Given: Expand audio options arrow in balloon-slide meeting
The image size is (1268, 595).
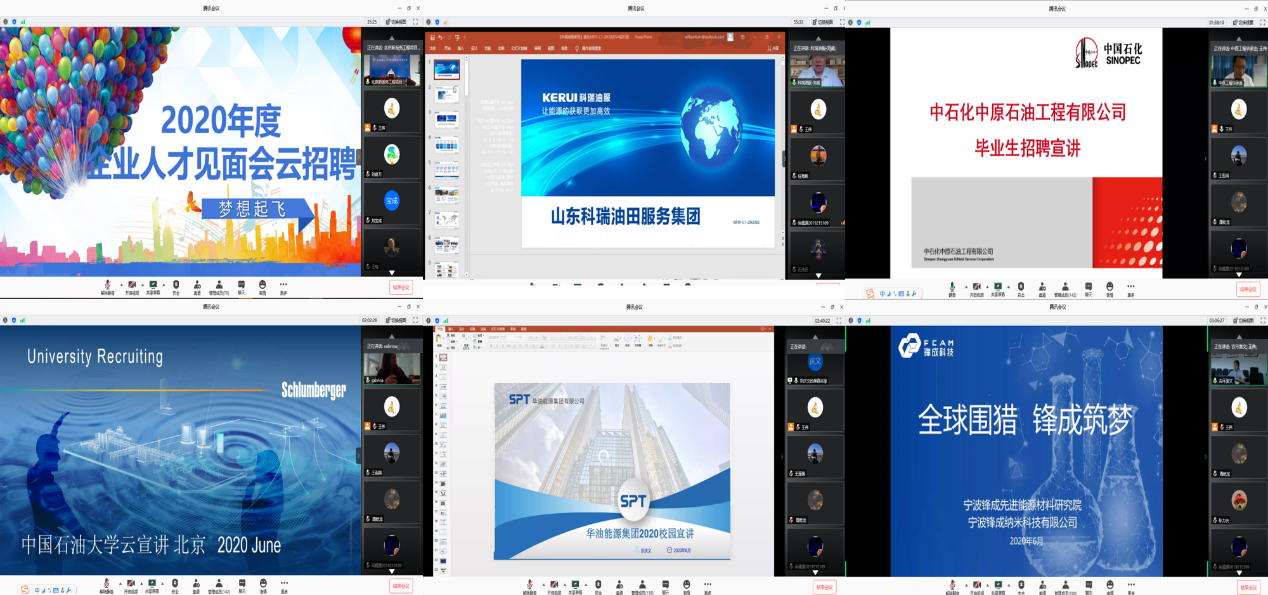Looking at the screenshot, I should (x=119, y=284).
